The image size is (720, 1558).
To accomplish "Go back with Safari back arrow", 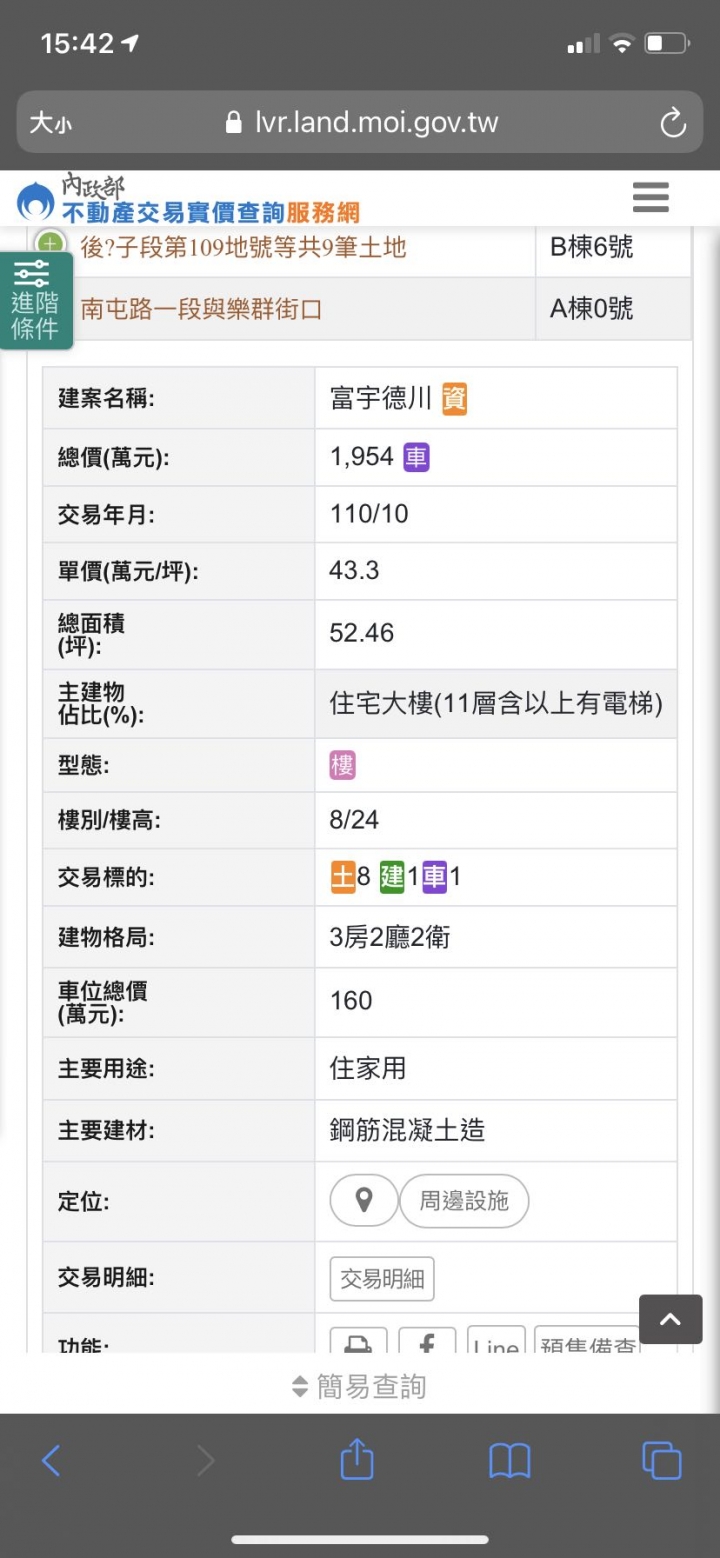I will 51,1461.
